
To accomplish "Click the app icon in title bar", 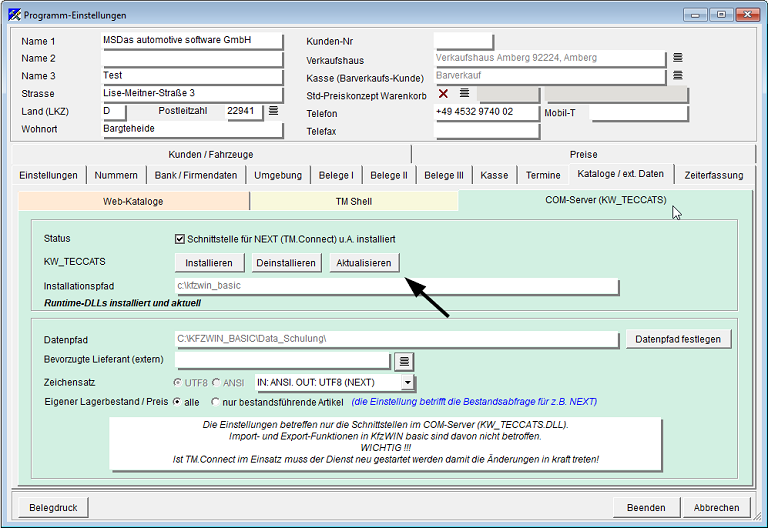I will pyautogui.click(x=14, y=15).
